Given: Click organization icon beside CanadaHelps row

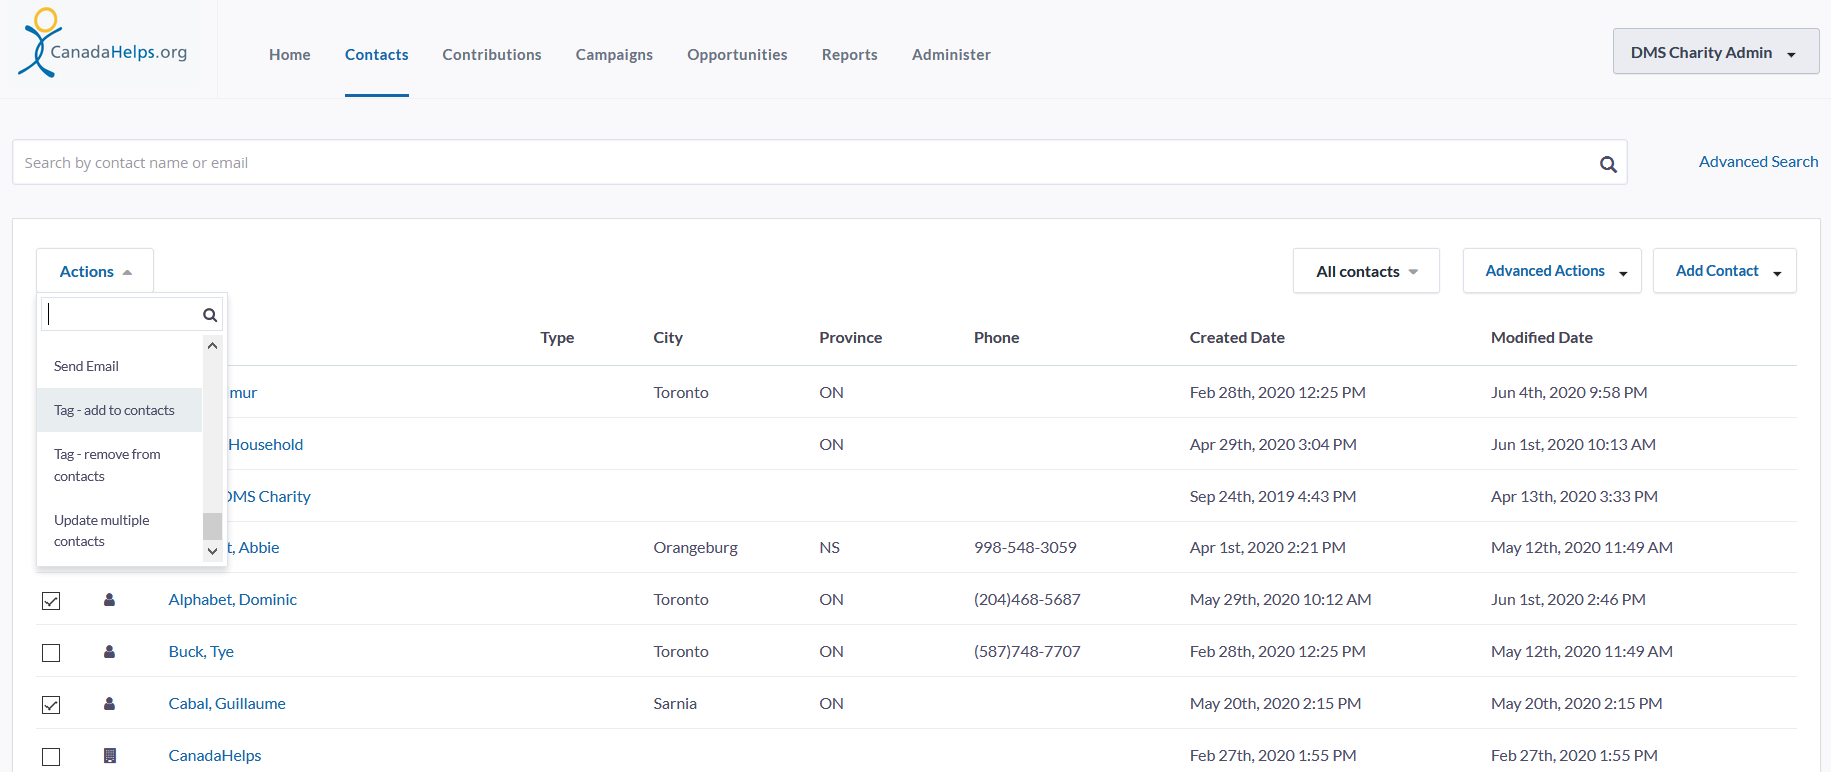Looking at the screenshot, I should [x=110, y=756].
